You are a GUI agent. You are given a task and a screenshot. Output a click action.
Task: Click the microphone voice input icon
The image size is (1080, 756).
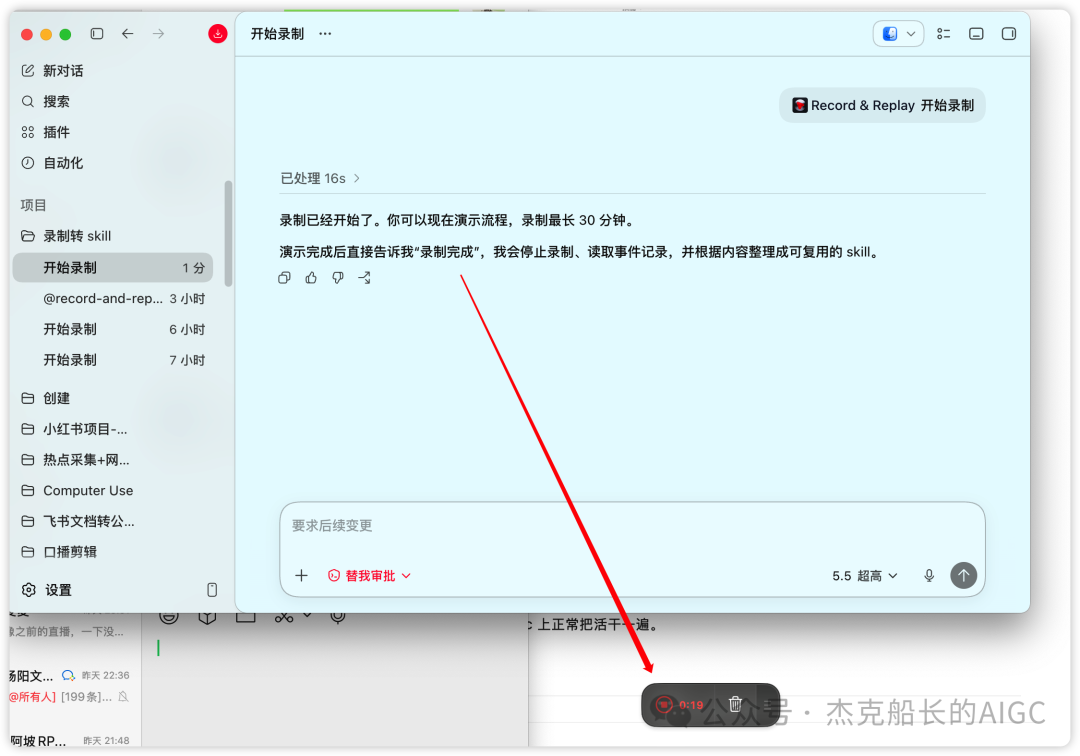(x=929, y=576)
